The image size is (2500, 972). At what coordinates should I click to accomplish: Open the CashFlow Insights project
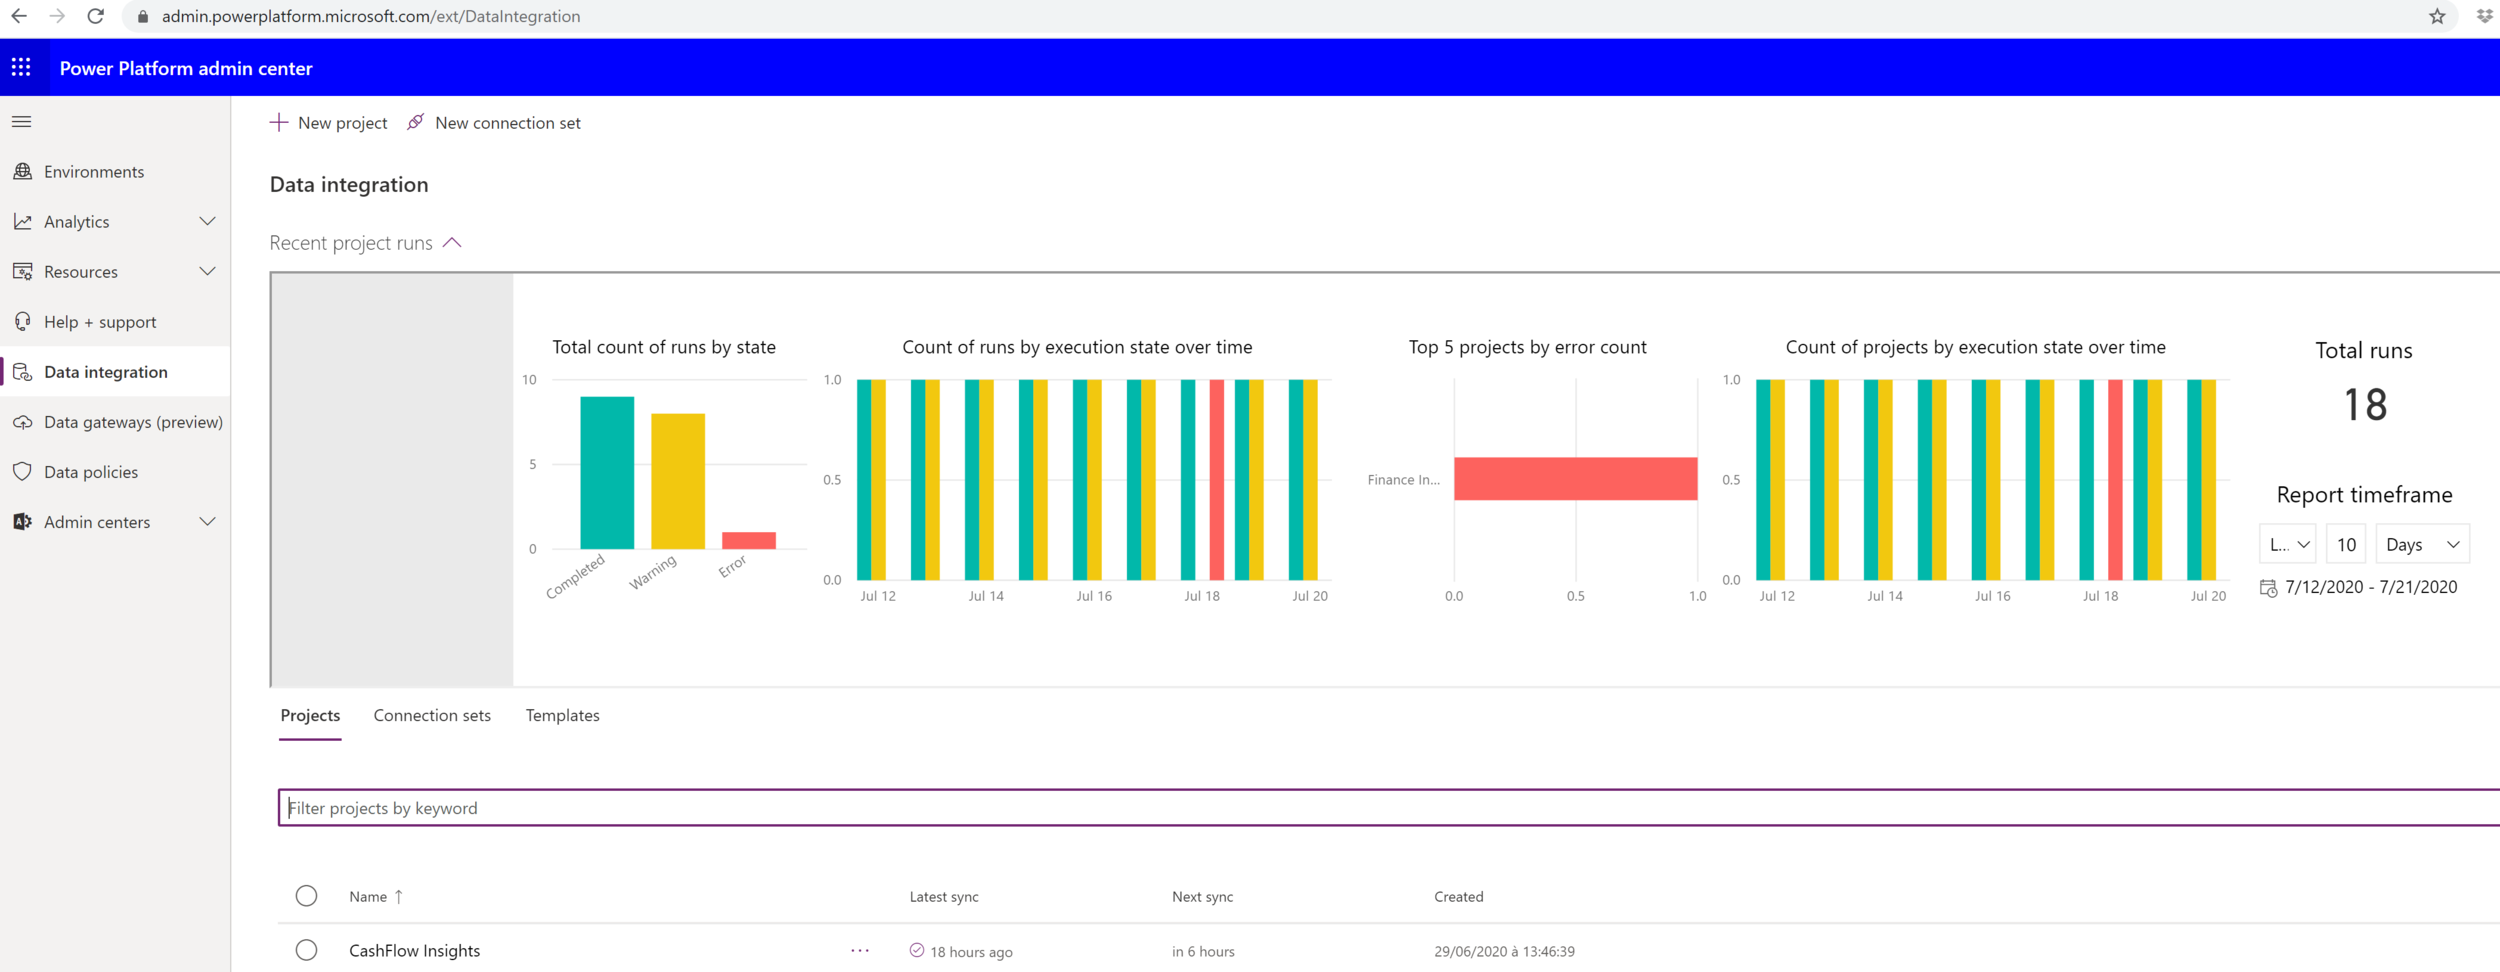click(x=414, y=951)
